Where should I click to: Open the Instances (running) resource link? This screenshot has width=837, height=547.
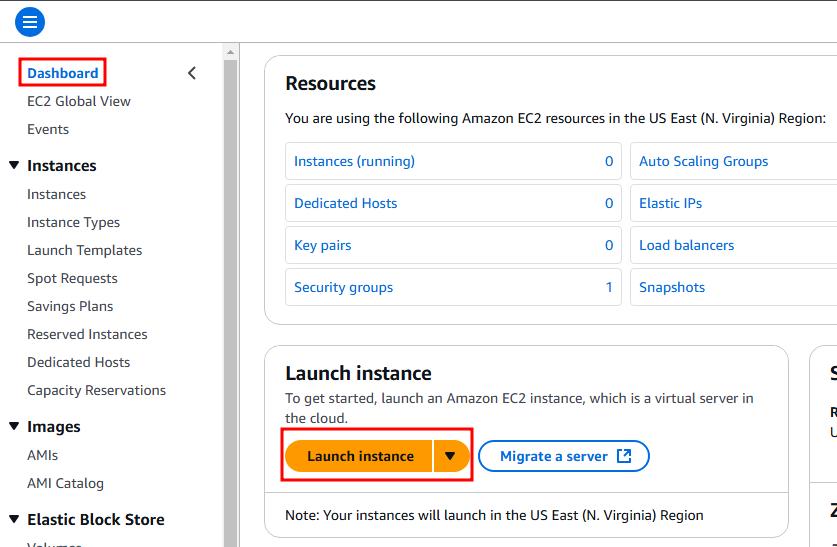coord(354,161)
